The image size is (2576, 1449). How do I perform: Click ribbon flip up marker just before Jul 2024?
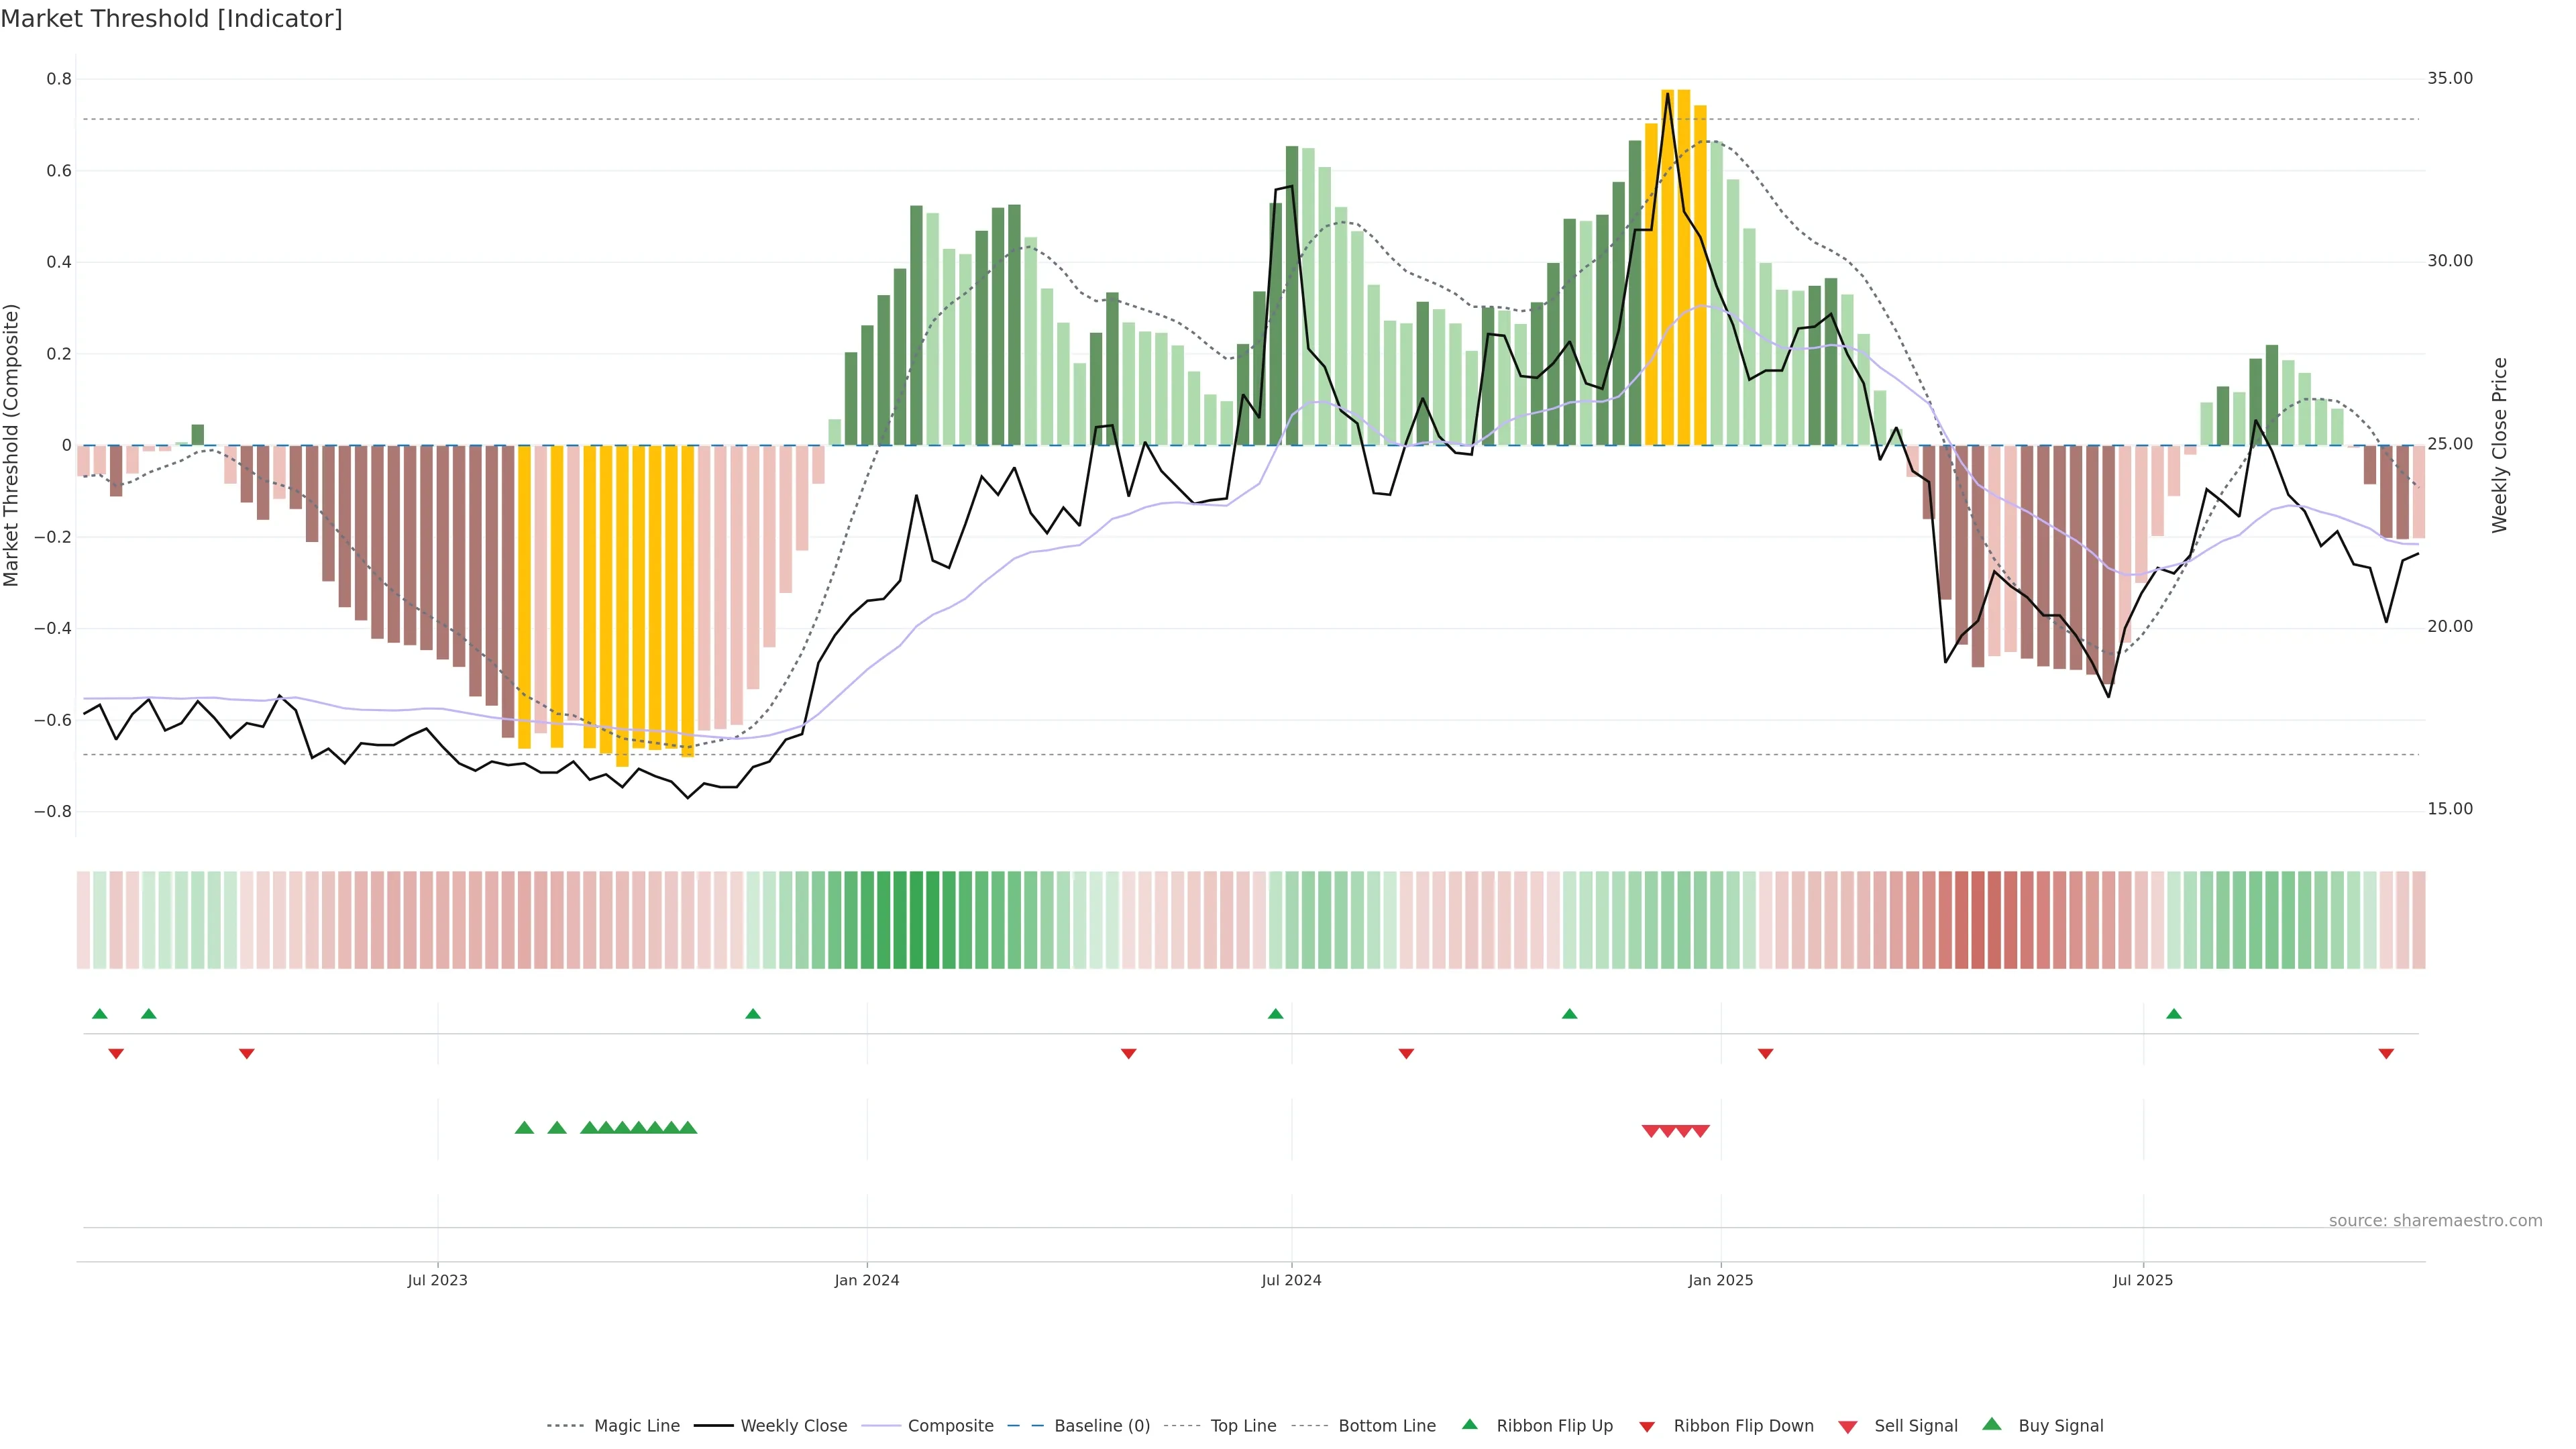point(1275,1014)
